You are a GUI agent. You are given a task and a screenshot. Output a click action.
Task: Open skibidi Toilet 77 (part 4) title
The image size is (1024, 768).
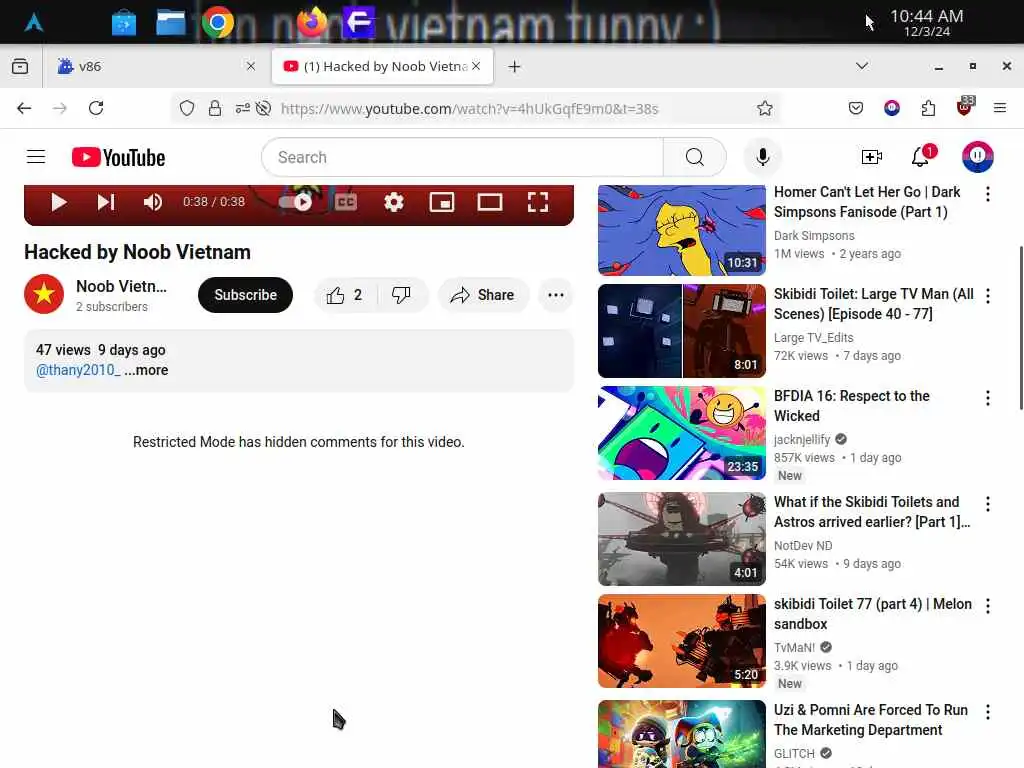(x=872, y=614)
